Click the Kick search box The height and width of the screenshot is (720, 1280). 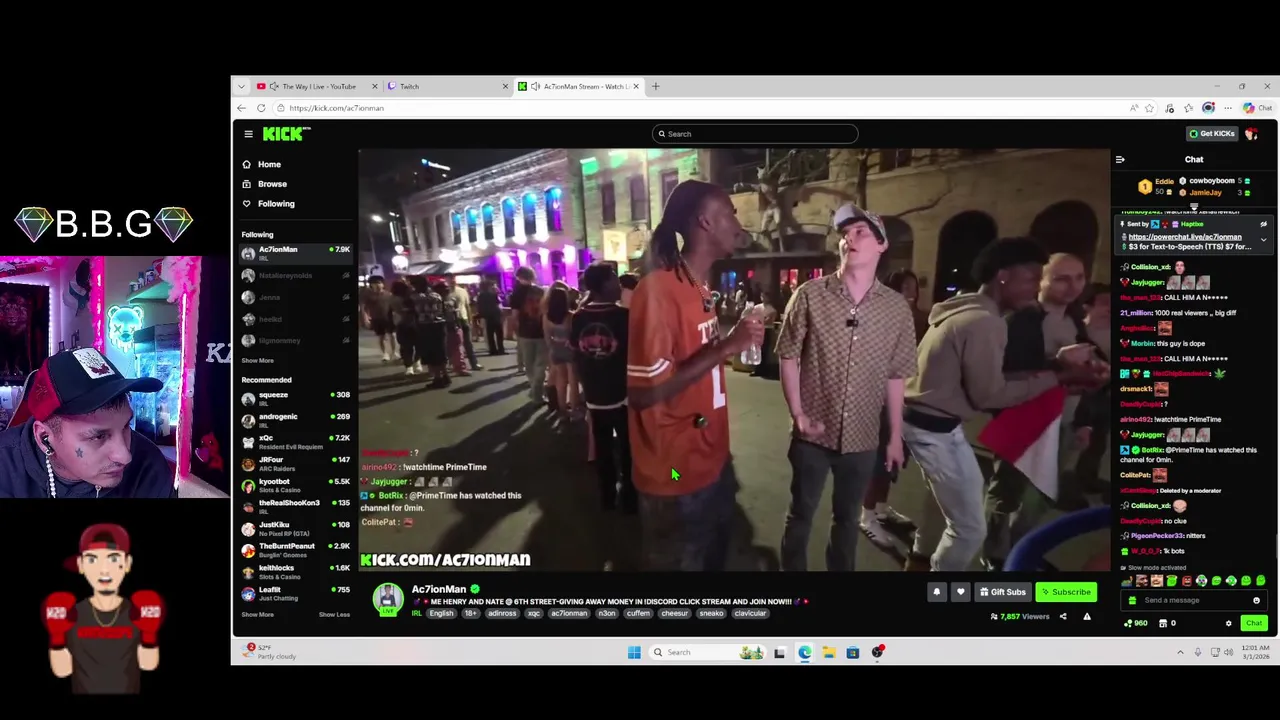[754, 134]
